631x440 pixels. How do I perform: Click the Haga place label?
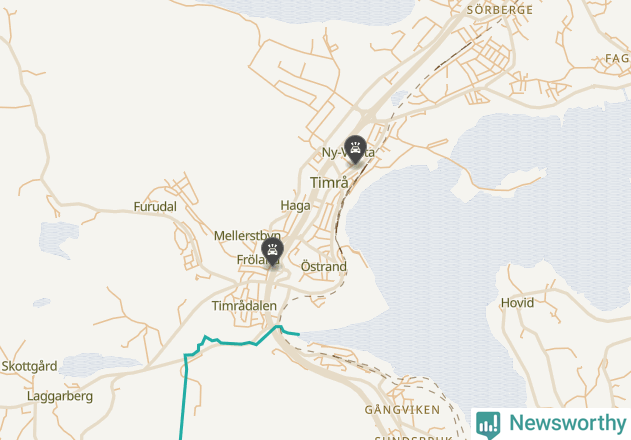point(295,205)
